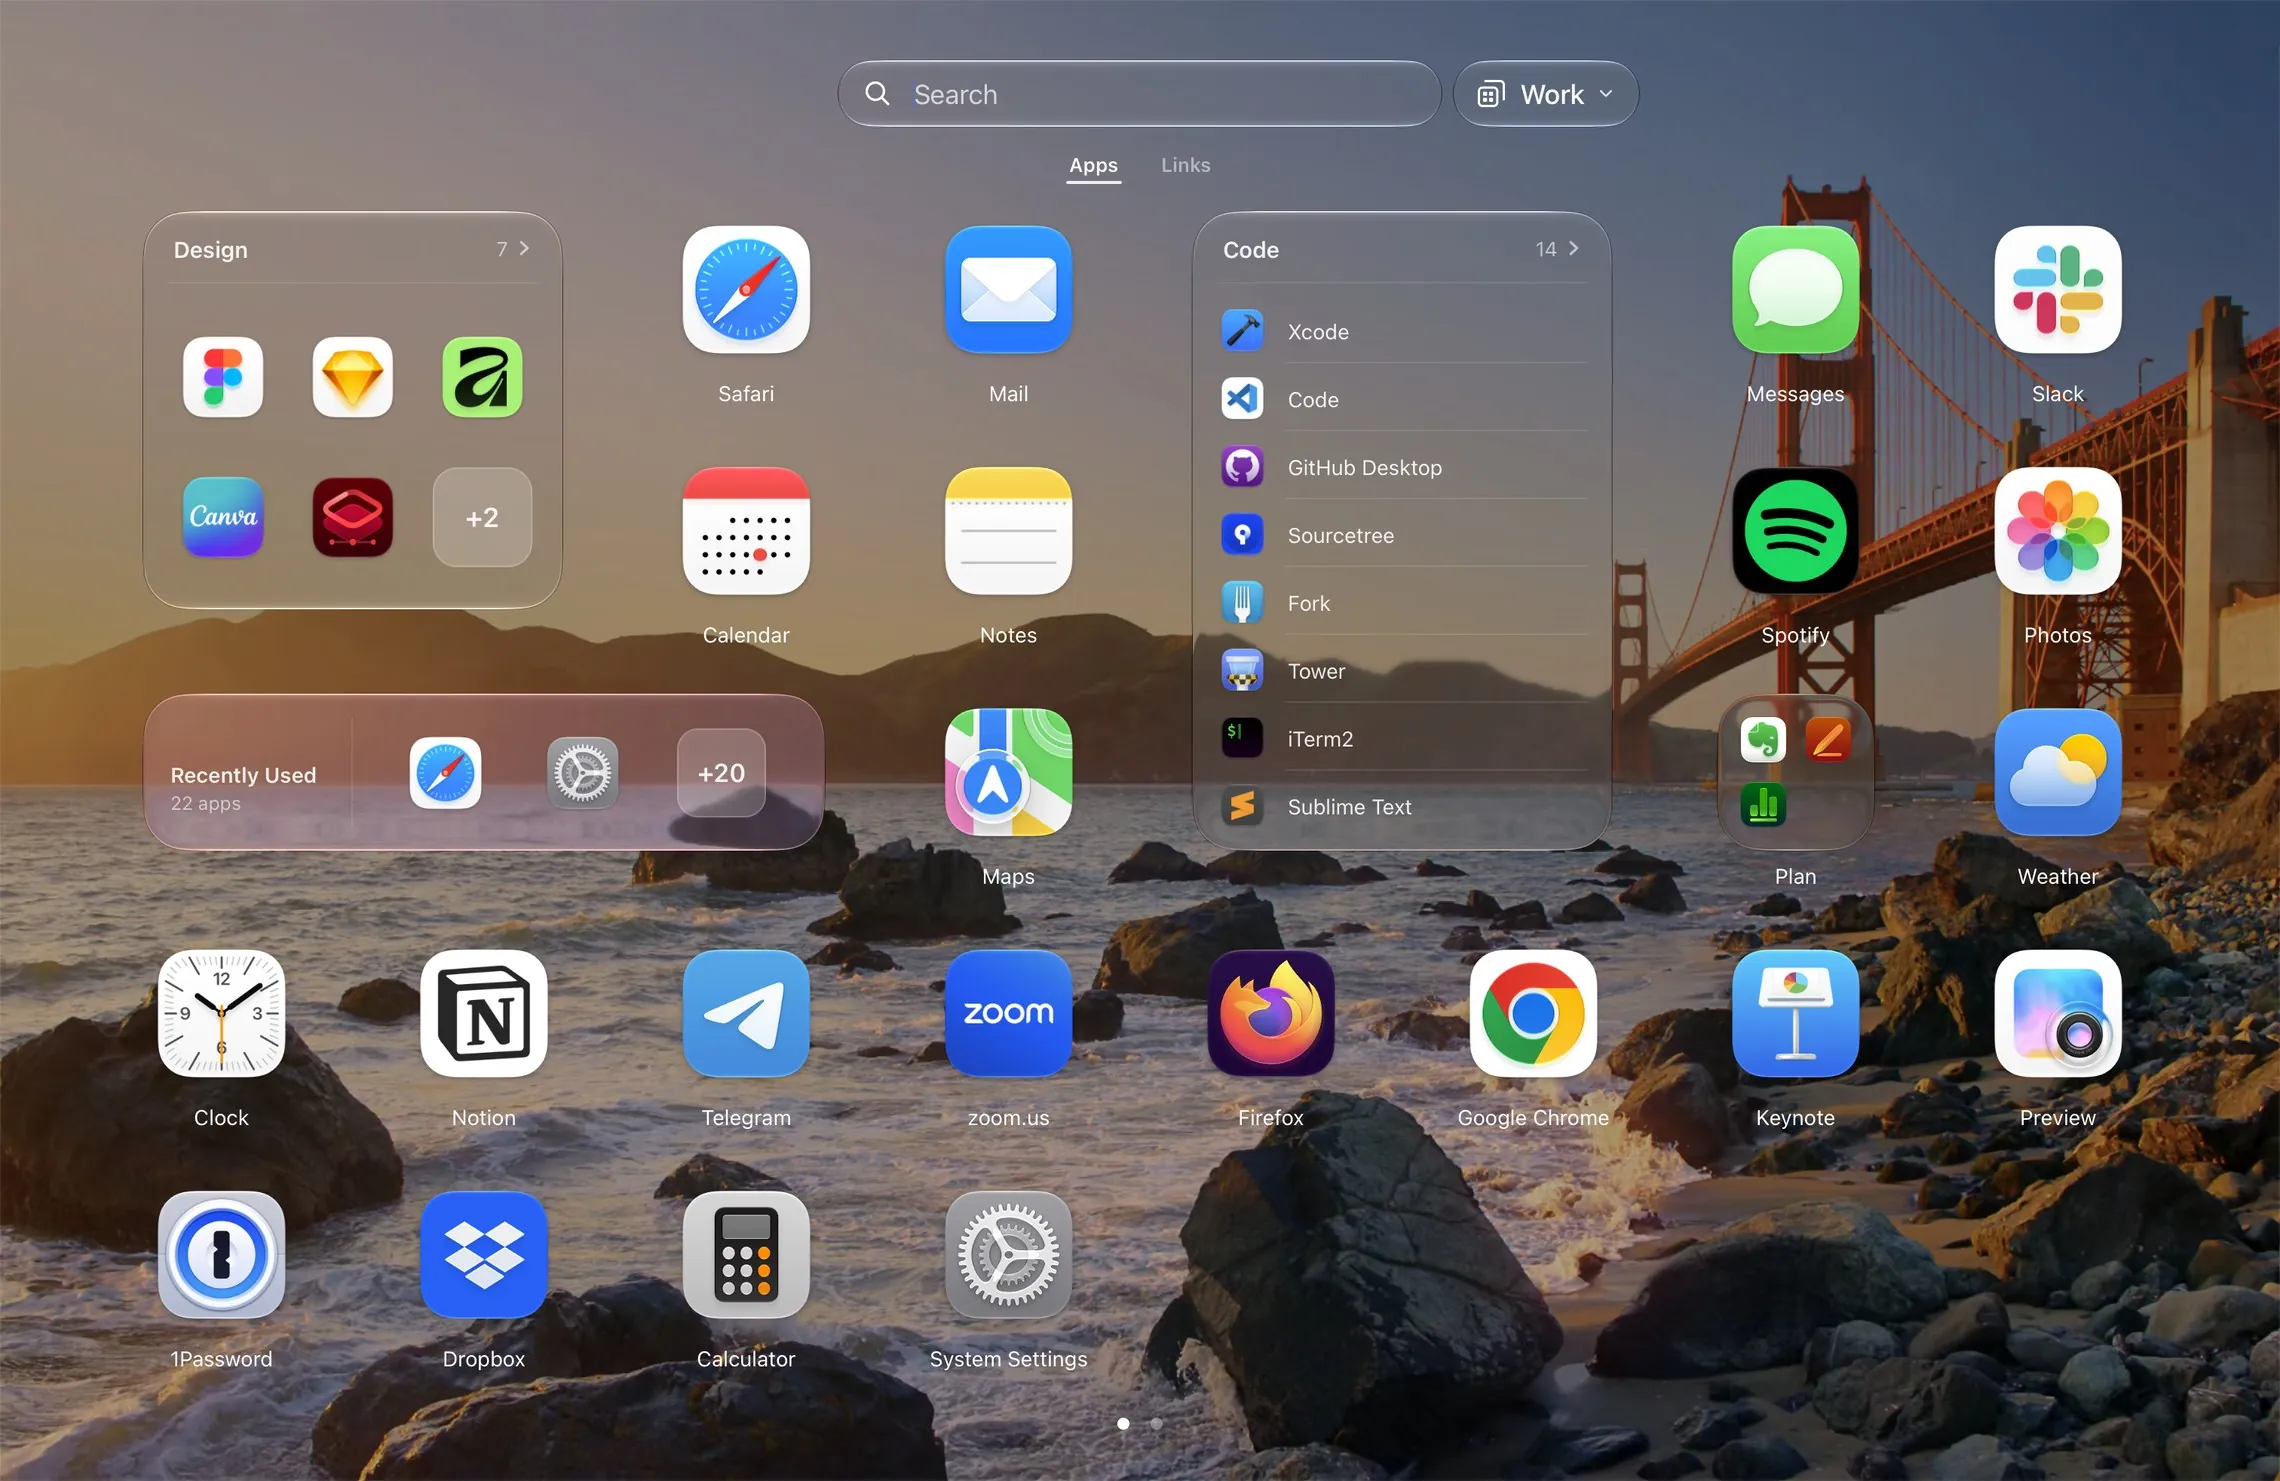
Task: Switch to the Links tab
Action: point(1185,165)
